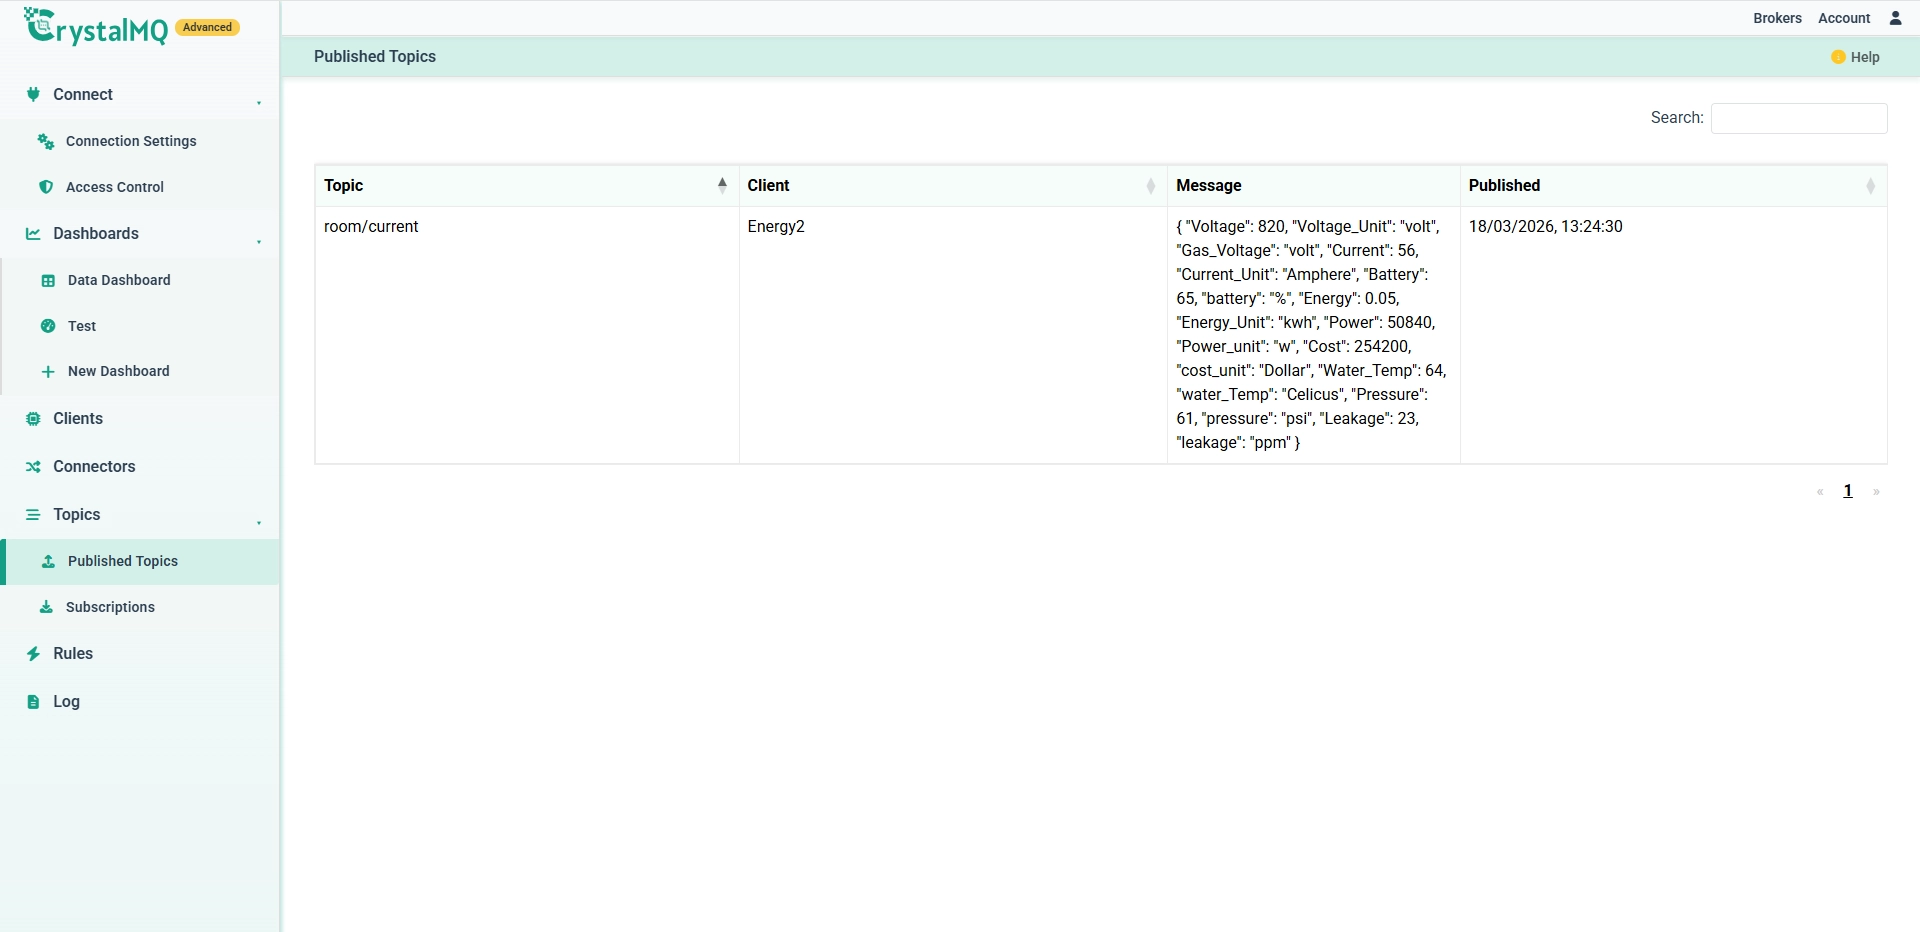Open Brokers link in header
The width and height of the screenshot is (1920, 932).
pos(1777,18)
